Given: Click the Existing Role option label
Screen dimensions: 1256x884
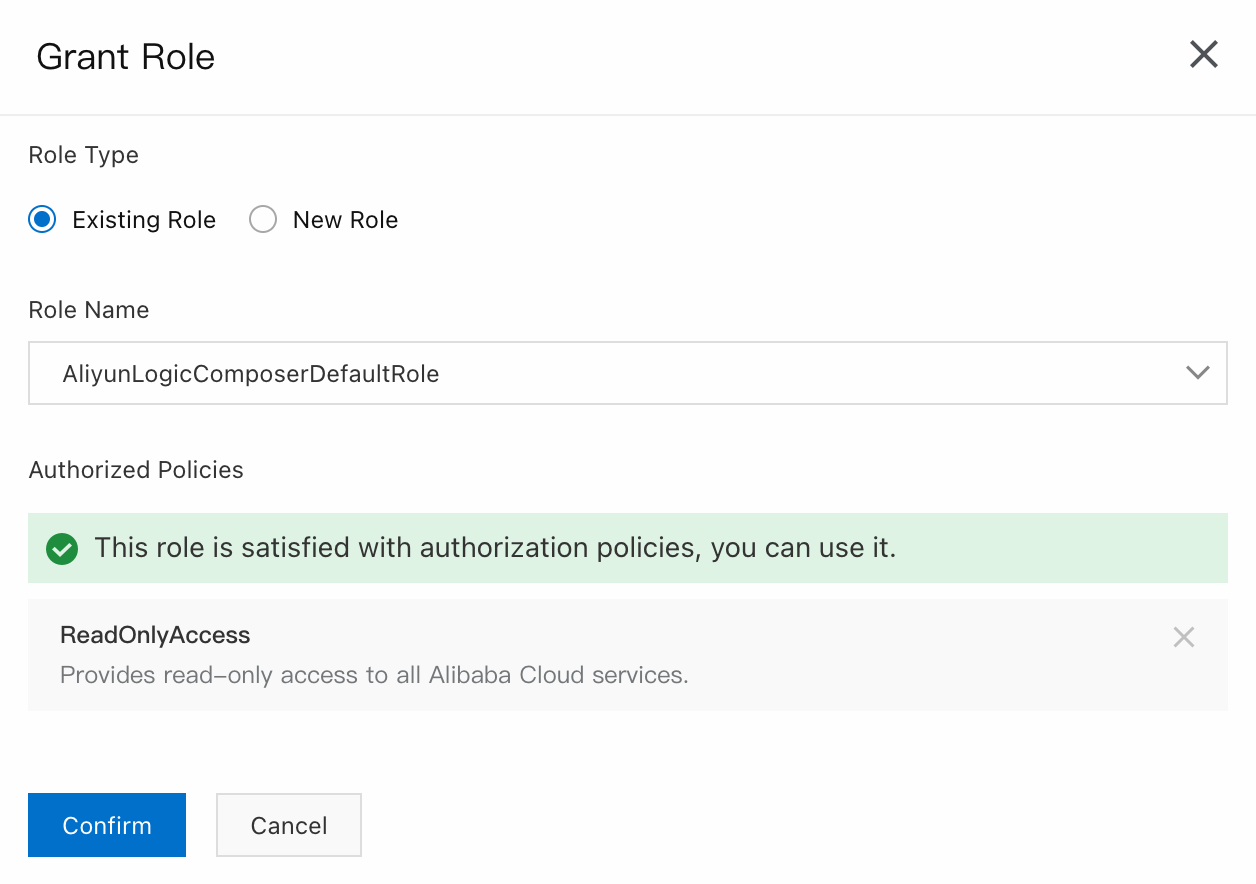Looking at the screenshot, I should tap(144, 220).
